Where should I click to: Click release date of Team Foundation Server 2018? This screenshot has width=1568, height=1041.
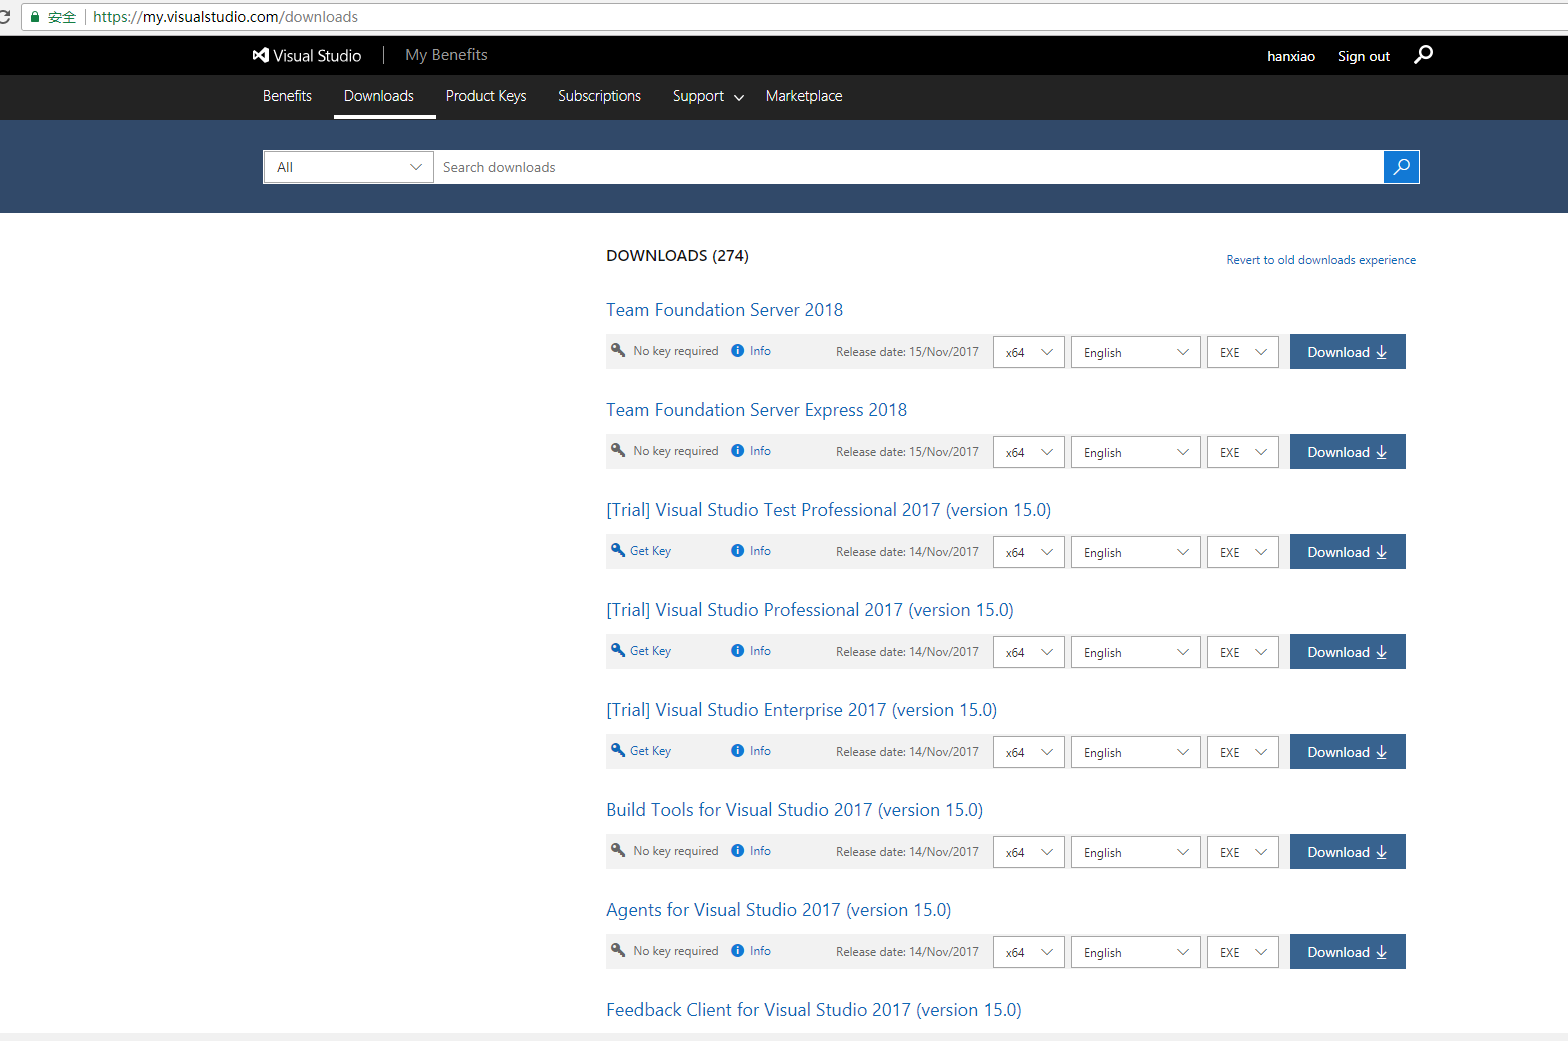[907, 352]
